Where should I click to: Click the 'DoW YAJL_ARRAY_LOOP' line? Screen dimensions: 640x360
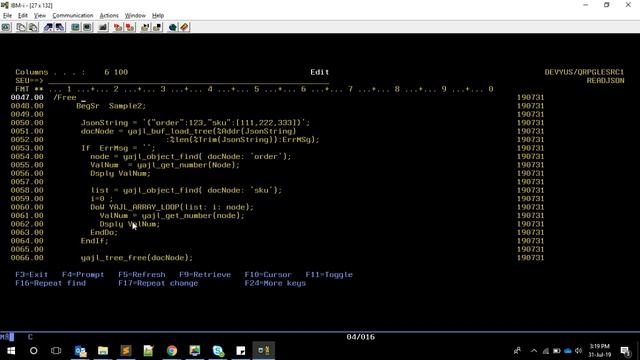[172, 207]
